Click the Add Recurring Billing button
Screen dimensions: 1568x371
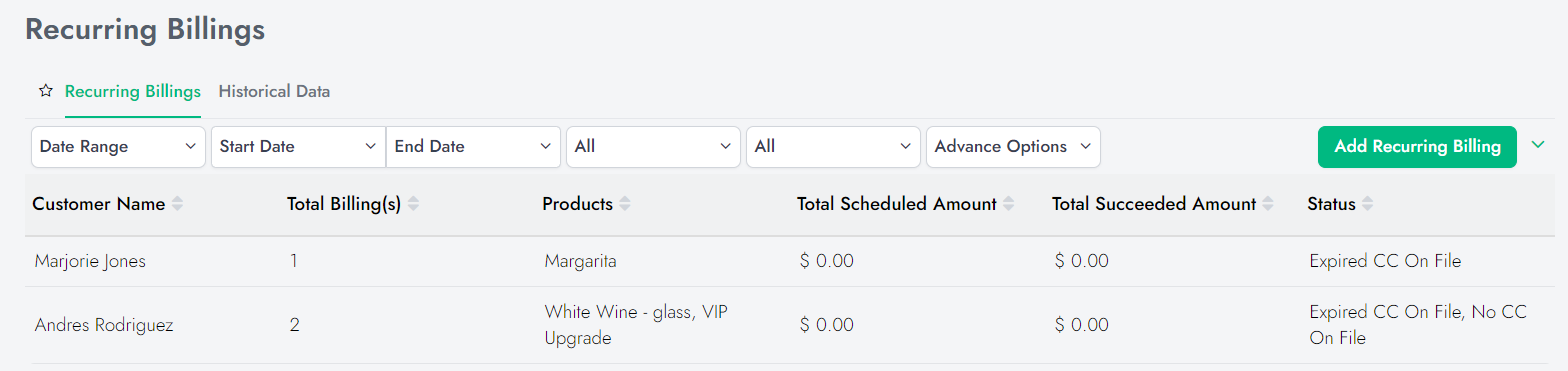pos(1418,147)
